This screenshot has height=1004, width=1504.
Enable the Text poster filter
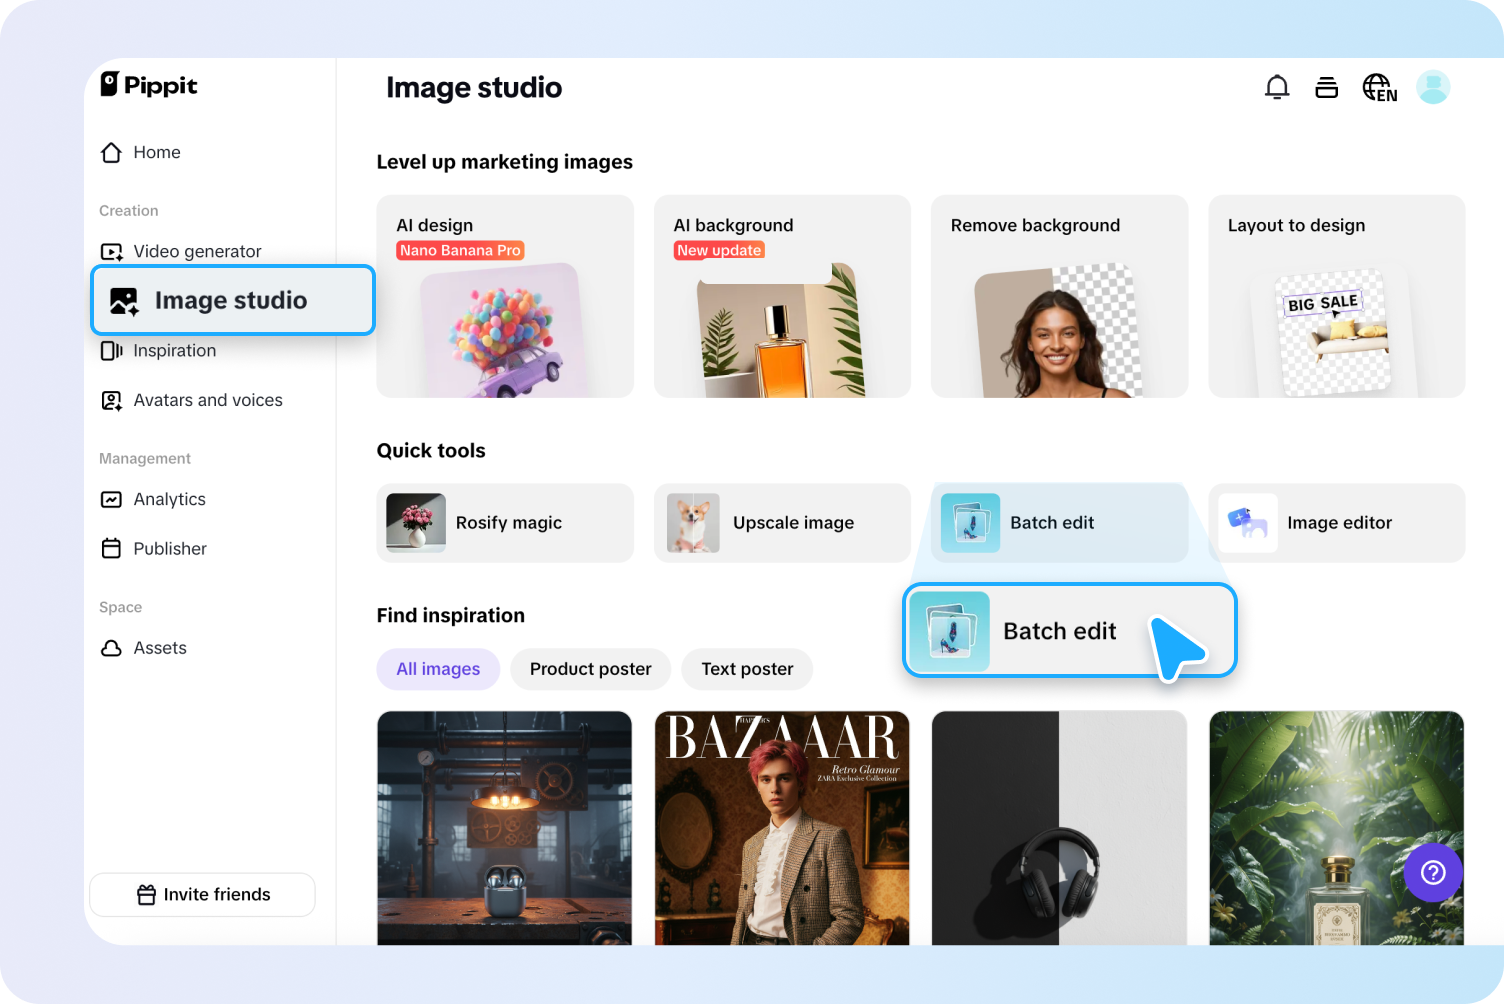point(747,669)
